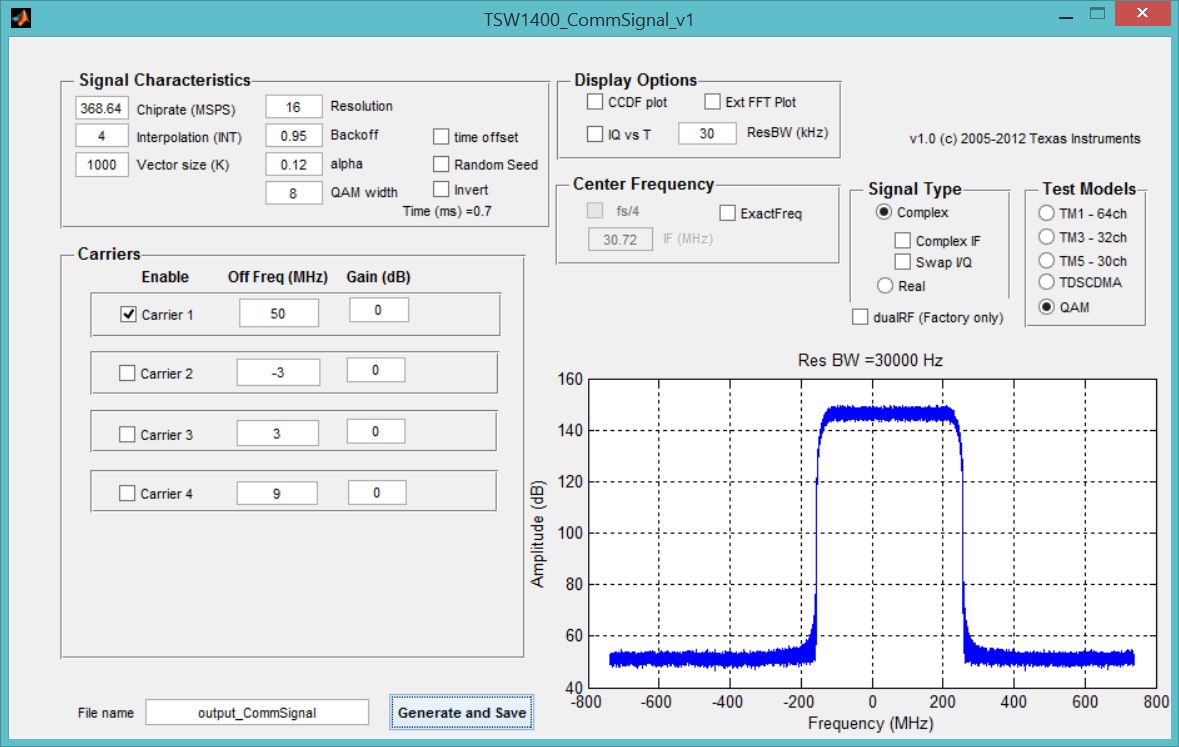Close the TSW1400_CommSignal_v1 window
The height and width of the screenshot is (747, 1179).
click(1142, 14)
